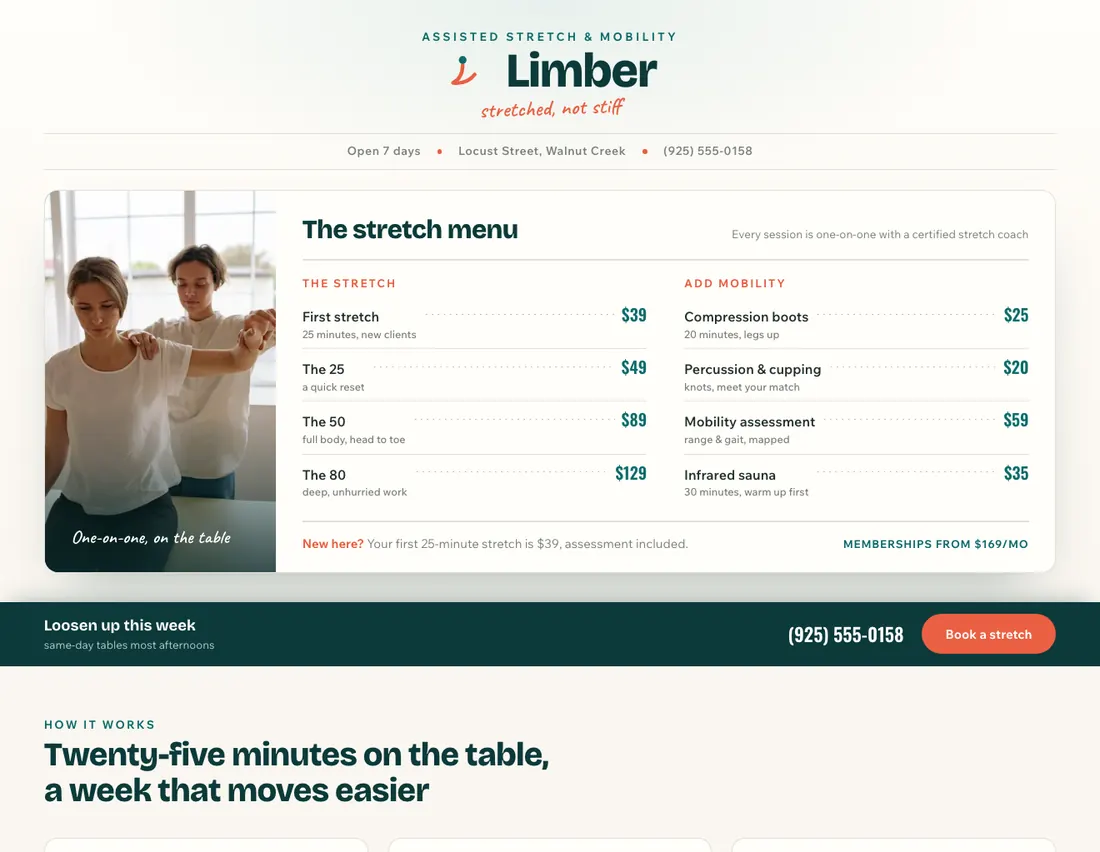Image resolution: width=1100 pixels, height=852 pixels.
Task: Click the $89 price
Action: (633, 420)
